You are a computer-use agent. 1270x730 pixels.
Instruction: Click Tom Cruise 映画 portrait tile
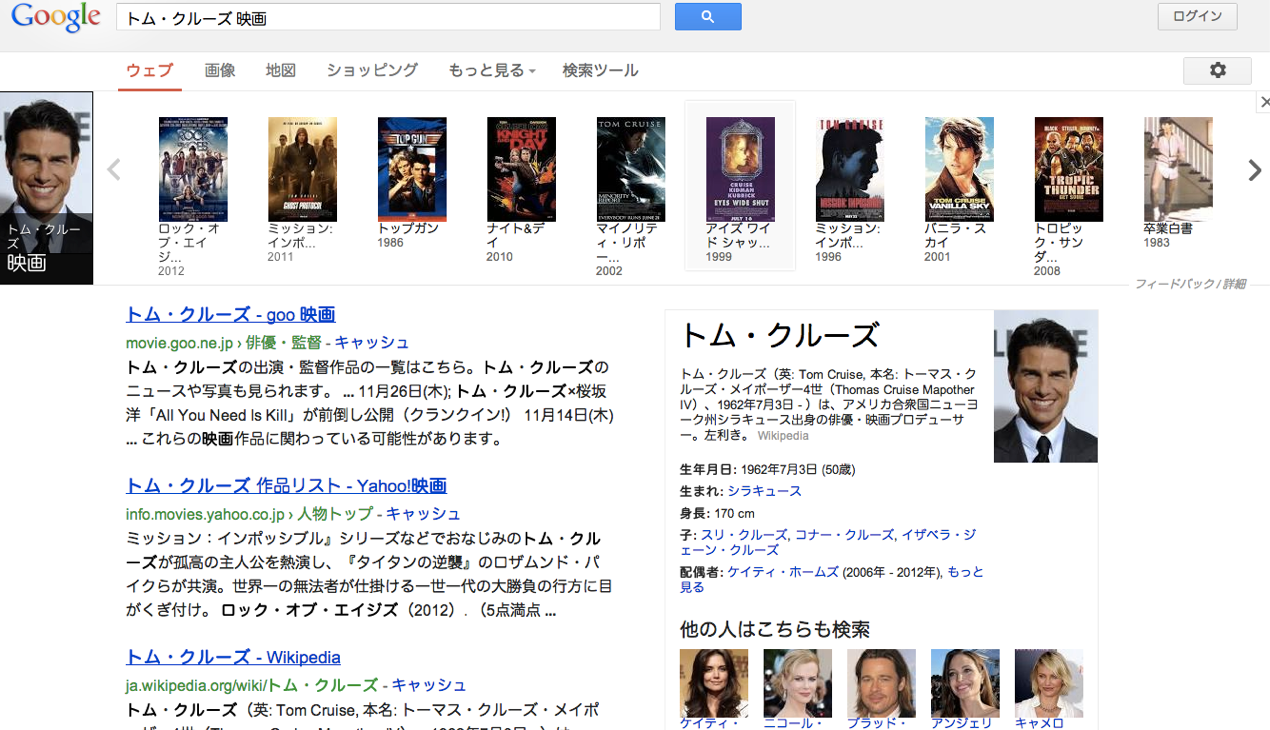click(x=46, y=188)
